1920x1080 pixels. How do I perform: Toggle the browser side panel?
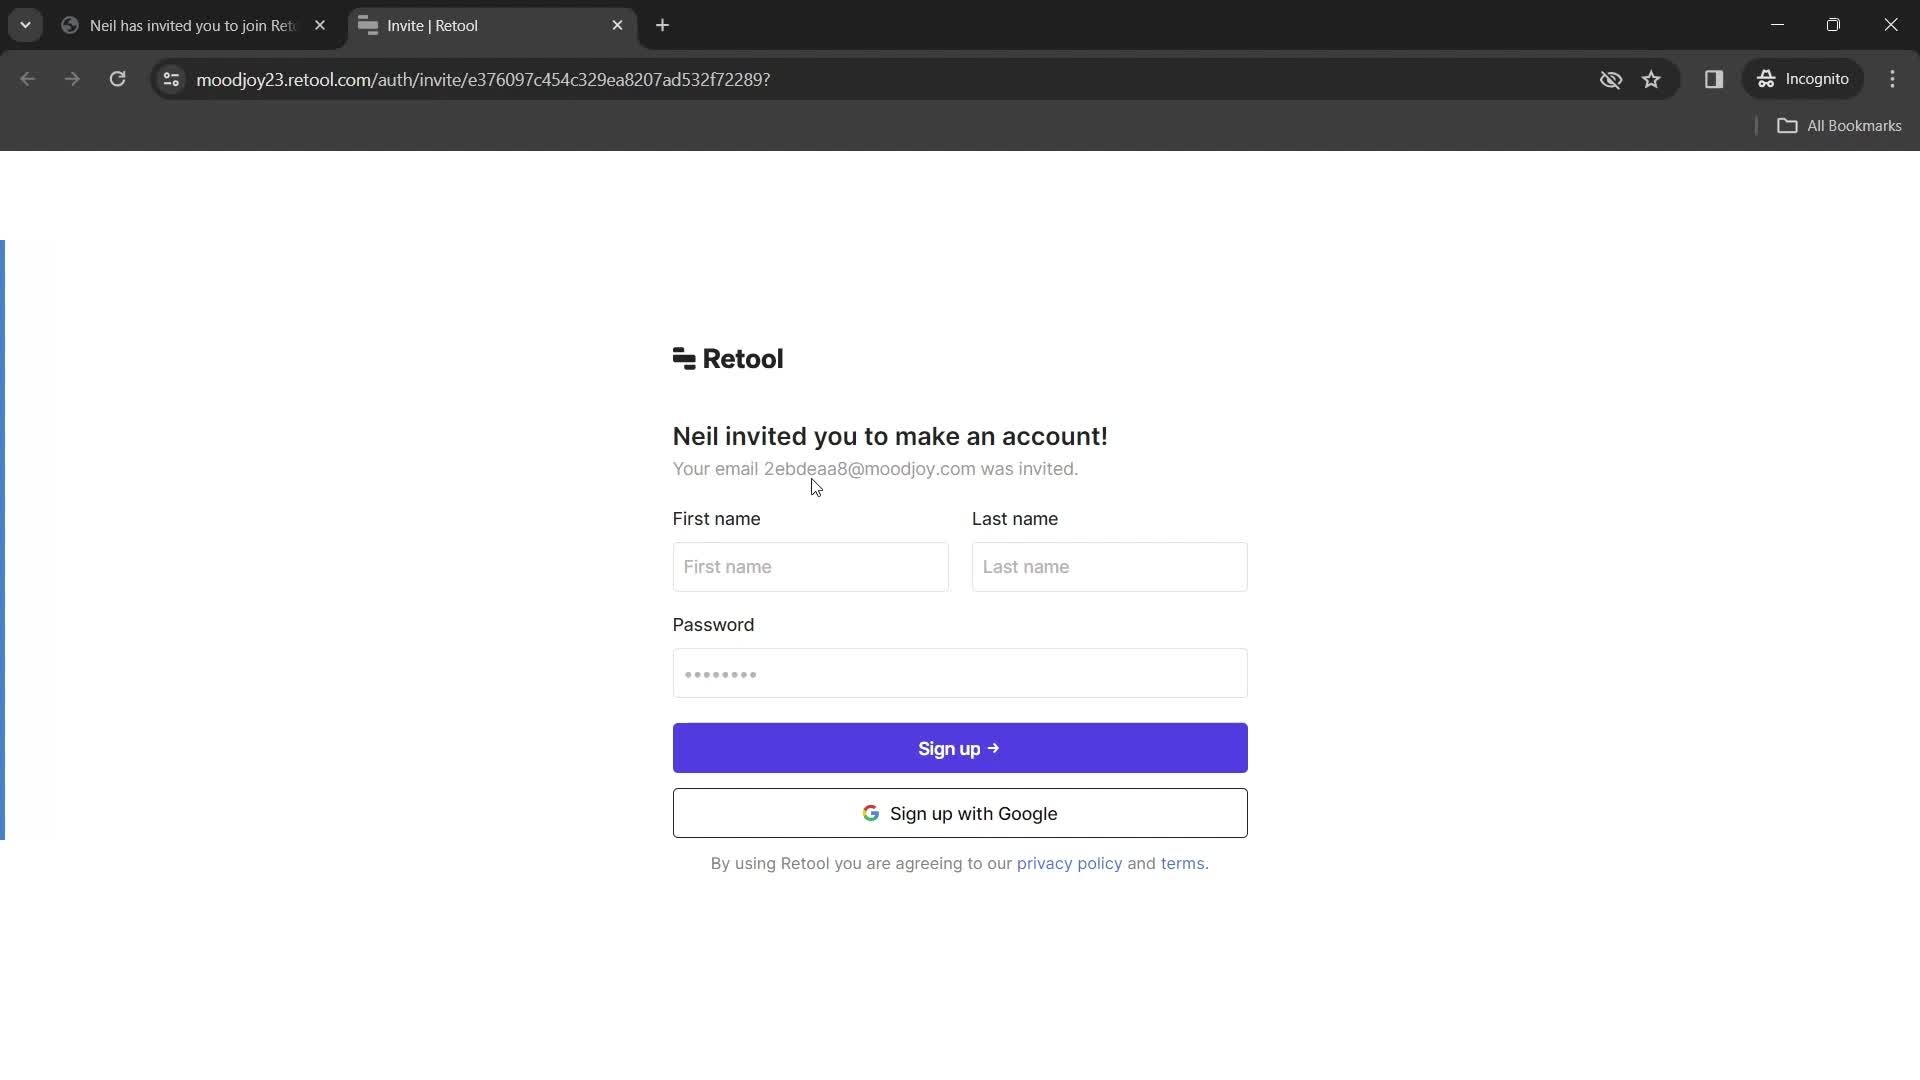pyautogui.click(x=1714, y=79)
